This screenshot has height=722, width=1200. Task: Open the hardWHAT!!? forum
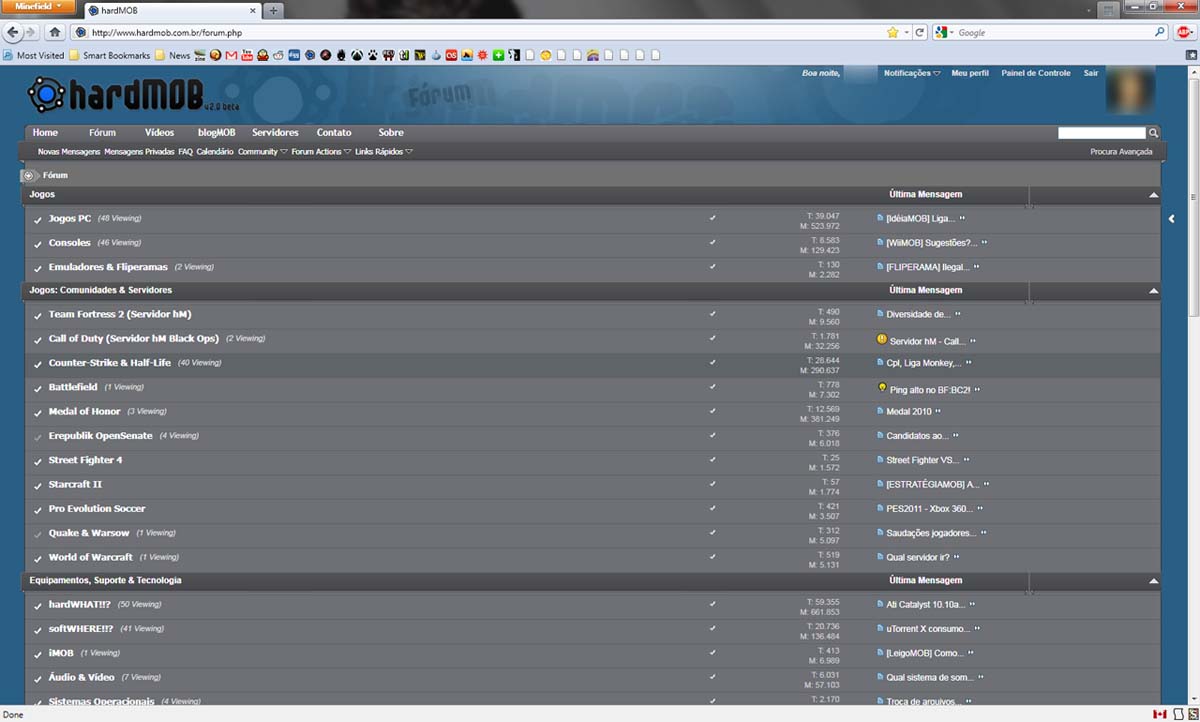pos(78,604)
